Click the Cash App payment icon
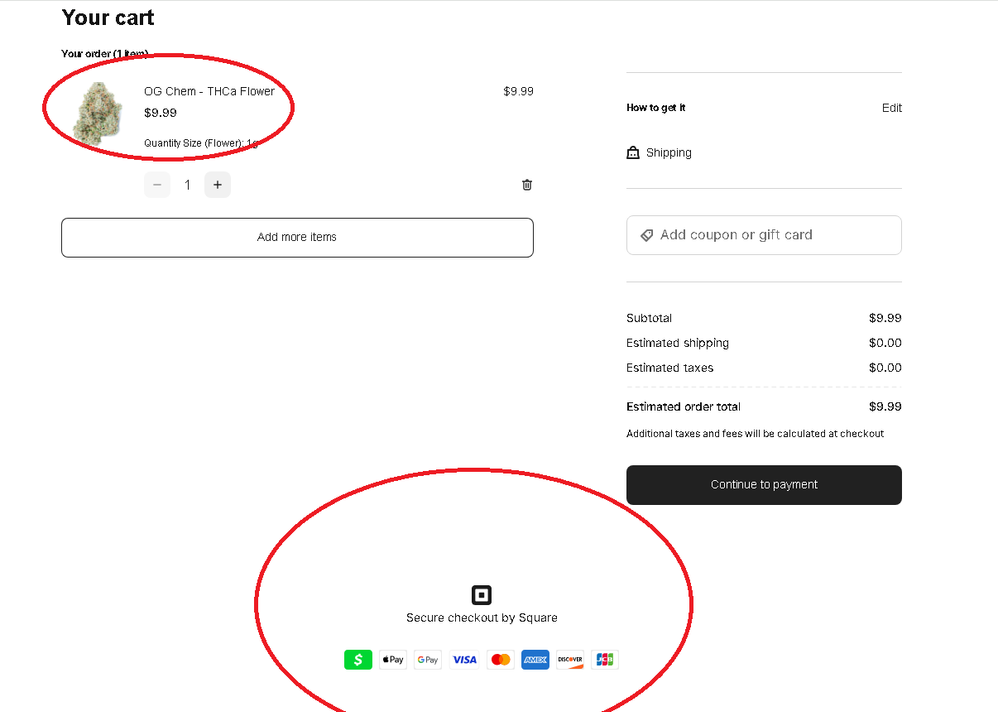The width and height of the screenshot is (998, 712). tap(358, 660)
